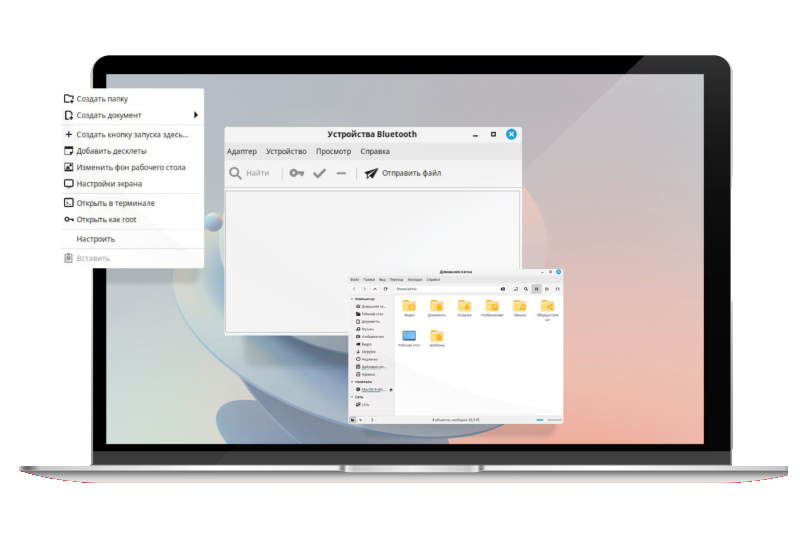800x533 pixels.
Task: Select Домашняя папка in file manager sidebar
Action: pos(371,307)
